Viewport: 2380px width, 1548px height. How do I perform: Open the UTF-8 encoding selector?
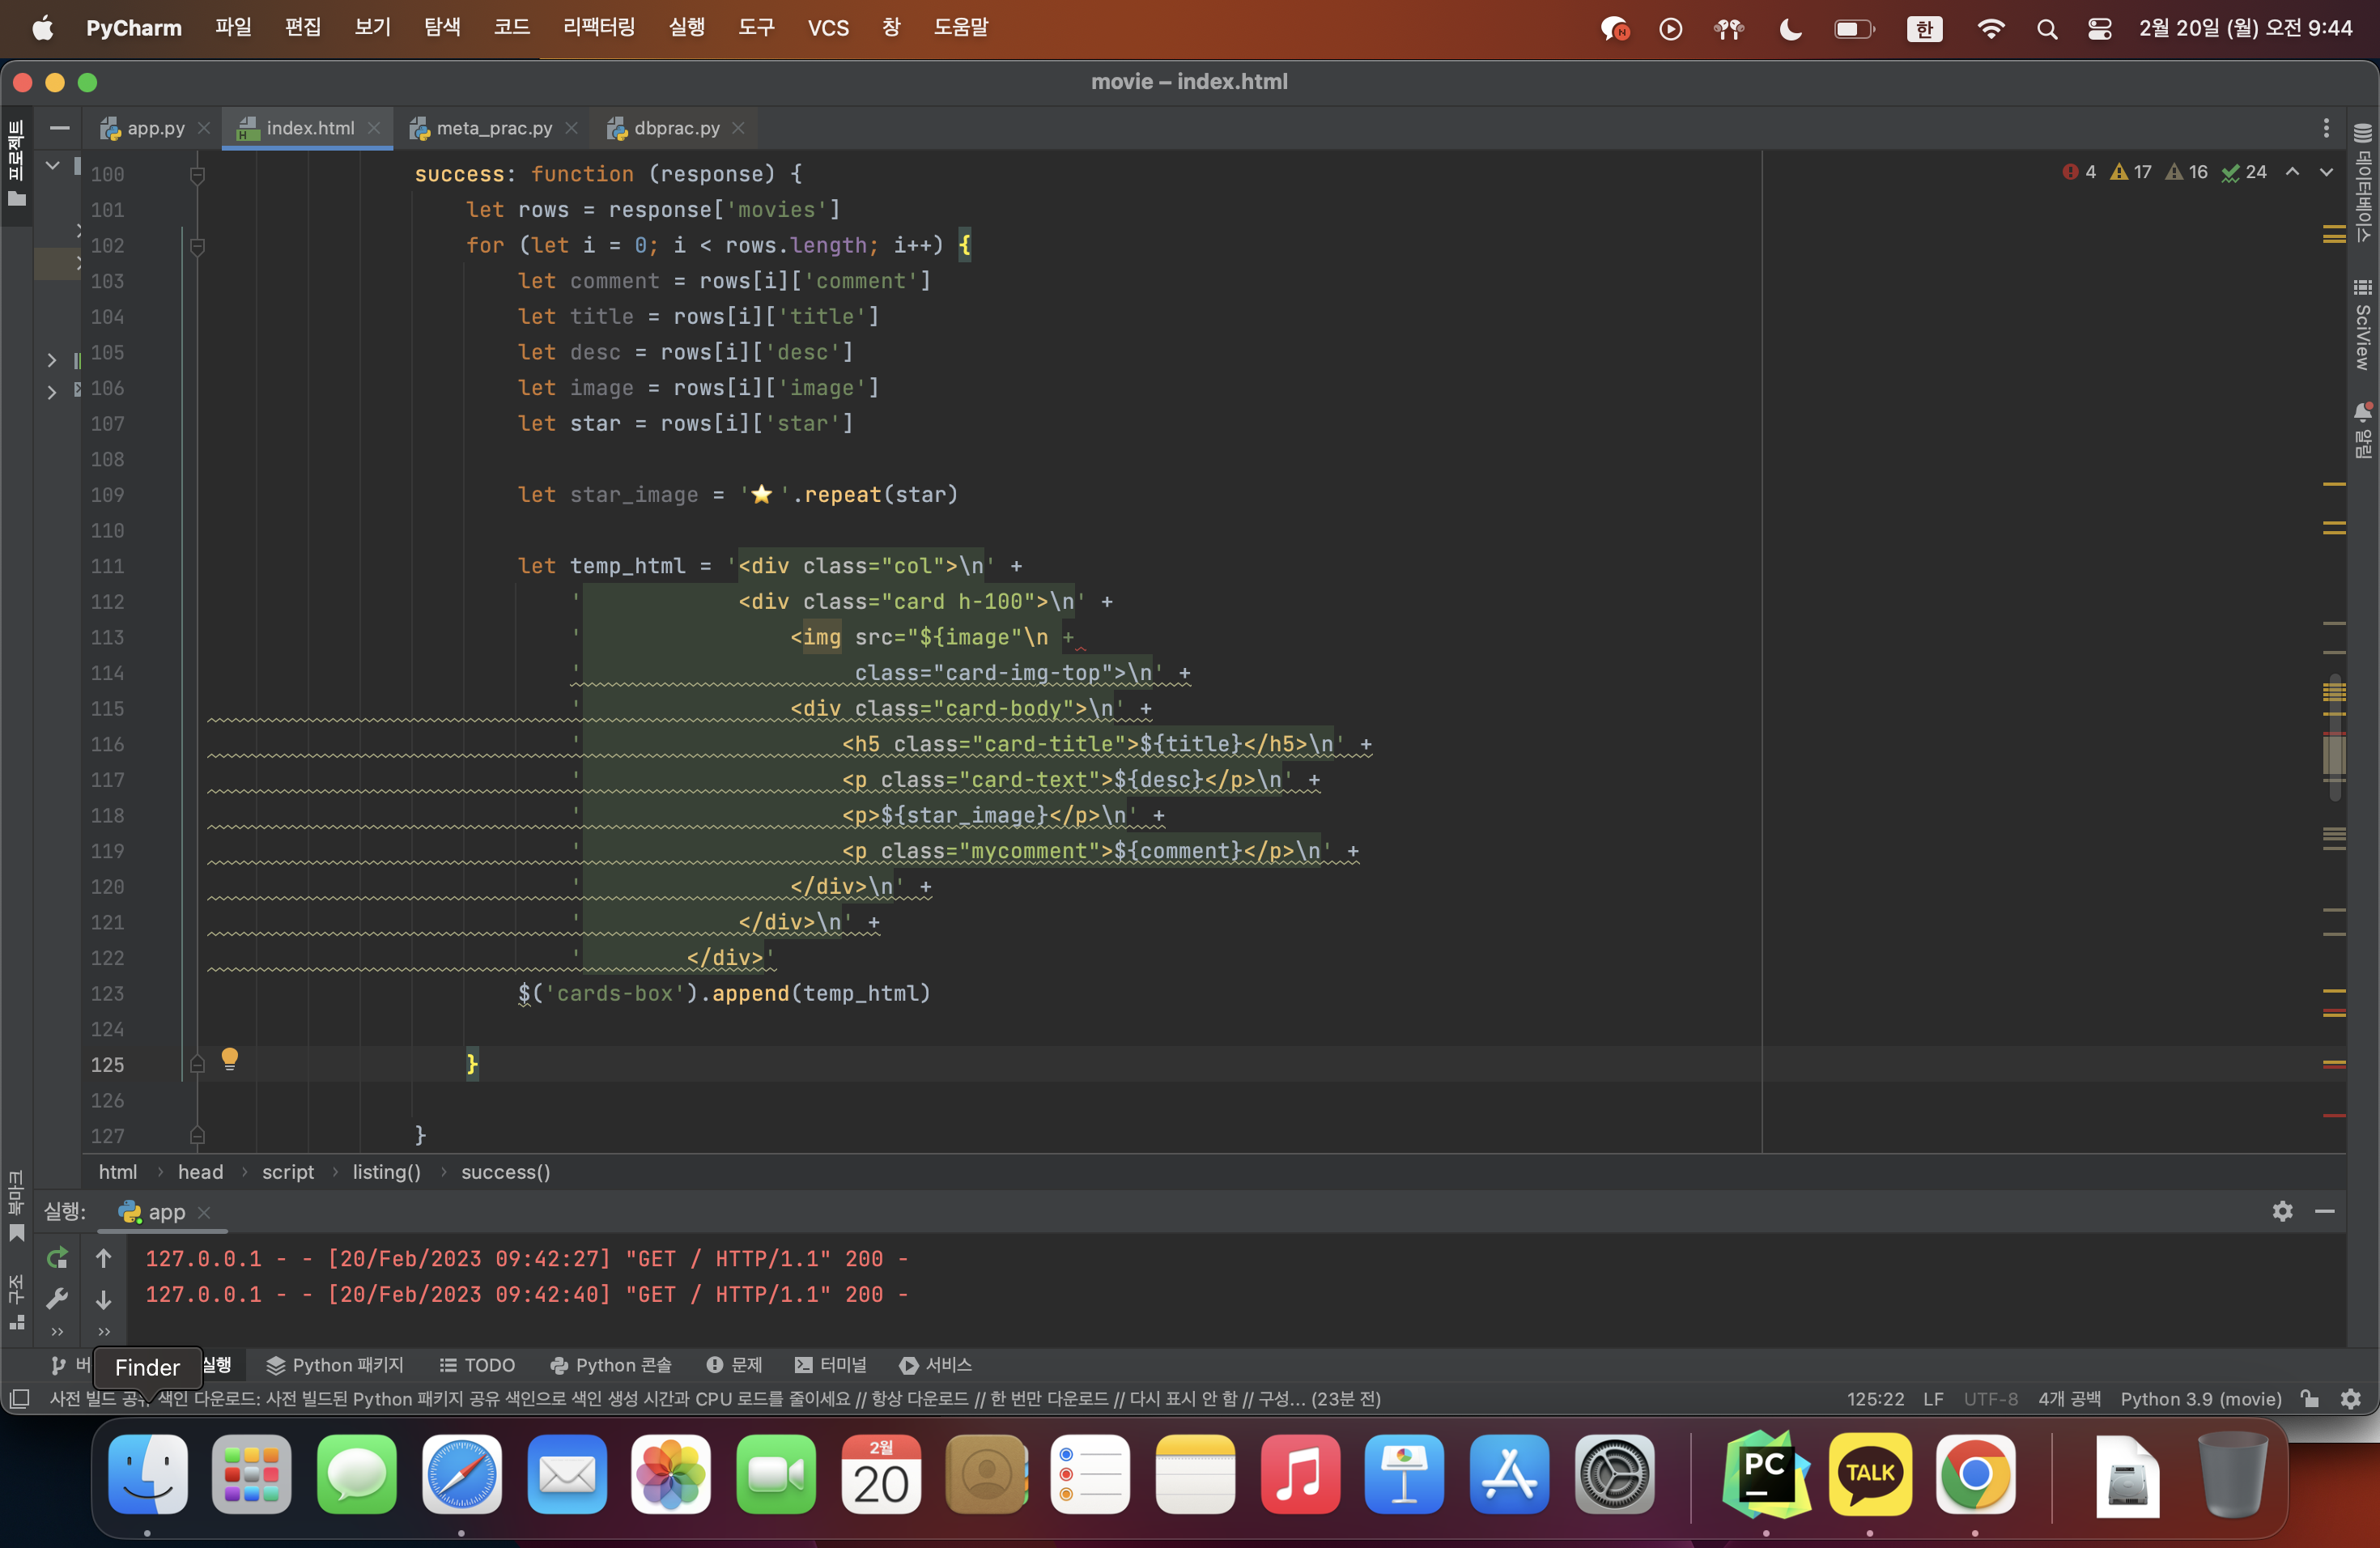coord(1990,1399)
